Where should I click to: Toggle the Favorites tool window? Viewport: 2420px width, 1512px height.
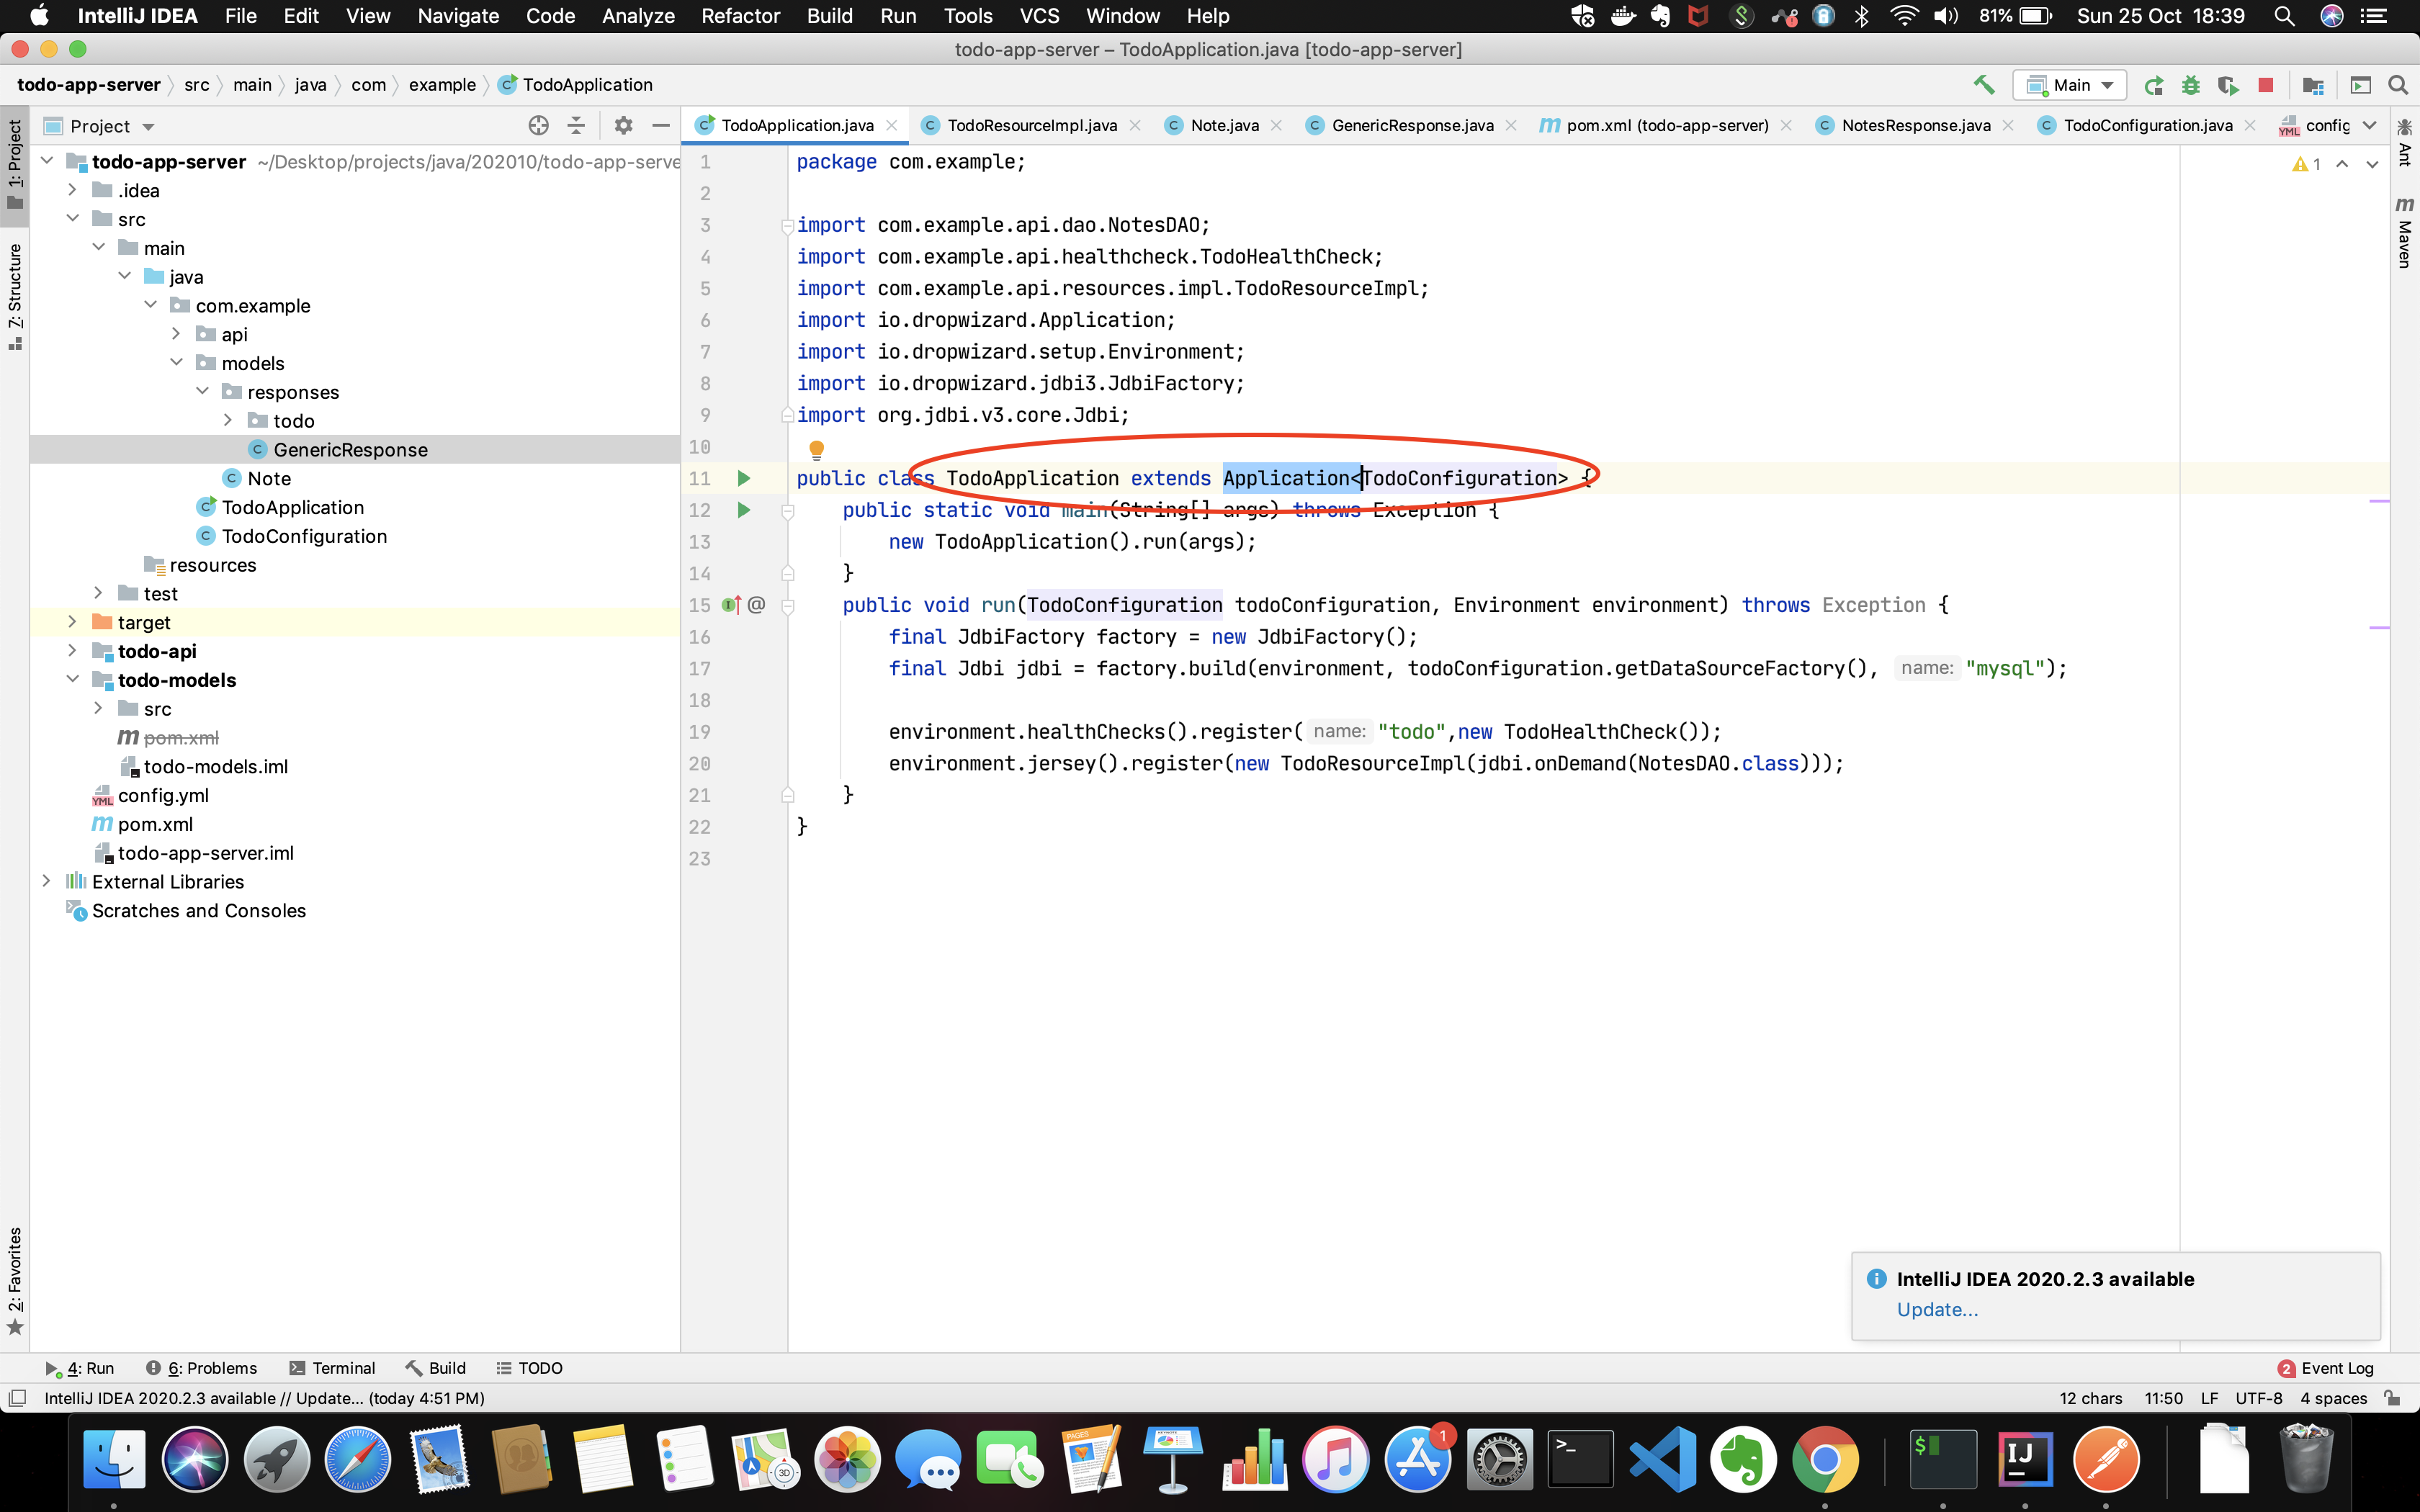15,1281
